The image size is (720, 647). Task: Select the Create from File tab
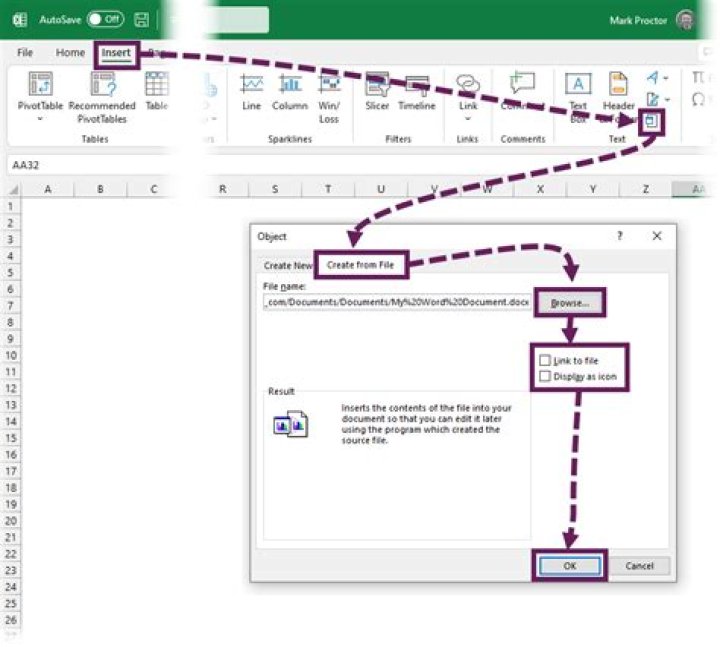[x=360, y=265]
